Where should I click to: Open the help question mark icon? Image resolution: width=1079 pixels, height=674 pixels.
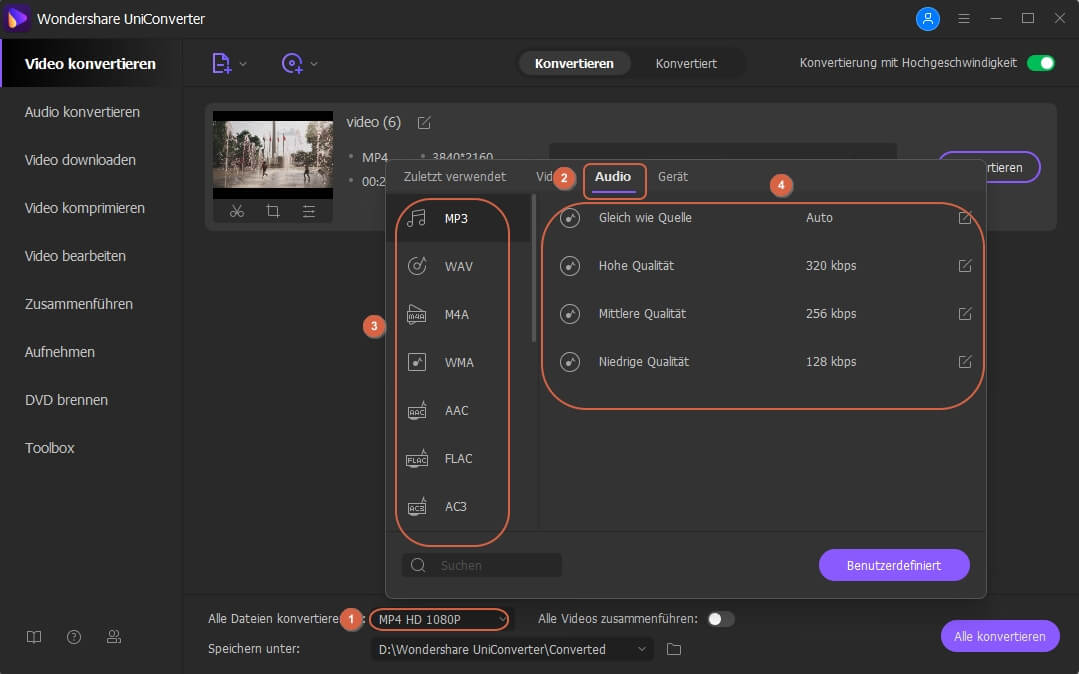(74, 637)
